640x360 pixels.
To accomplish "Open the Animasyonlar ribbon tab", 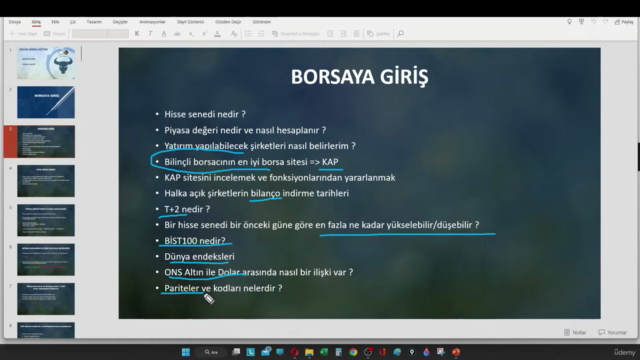I will click(x=152, y=22).
